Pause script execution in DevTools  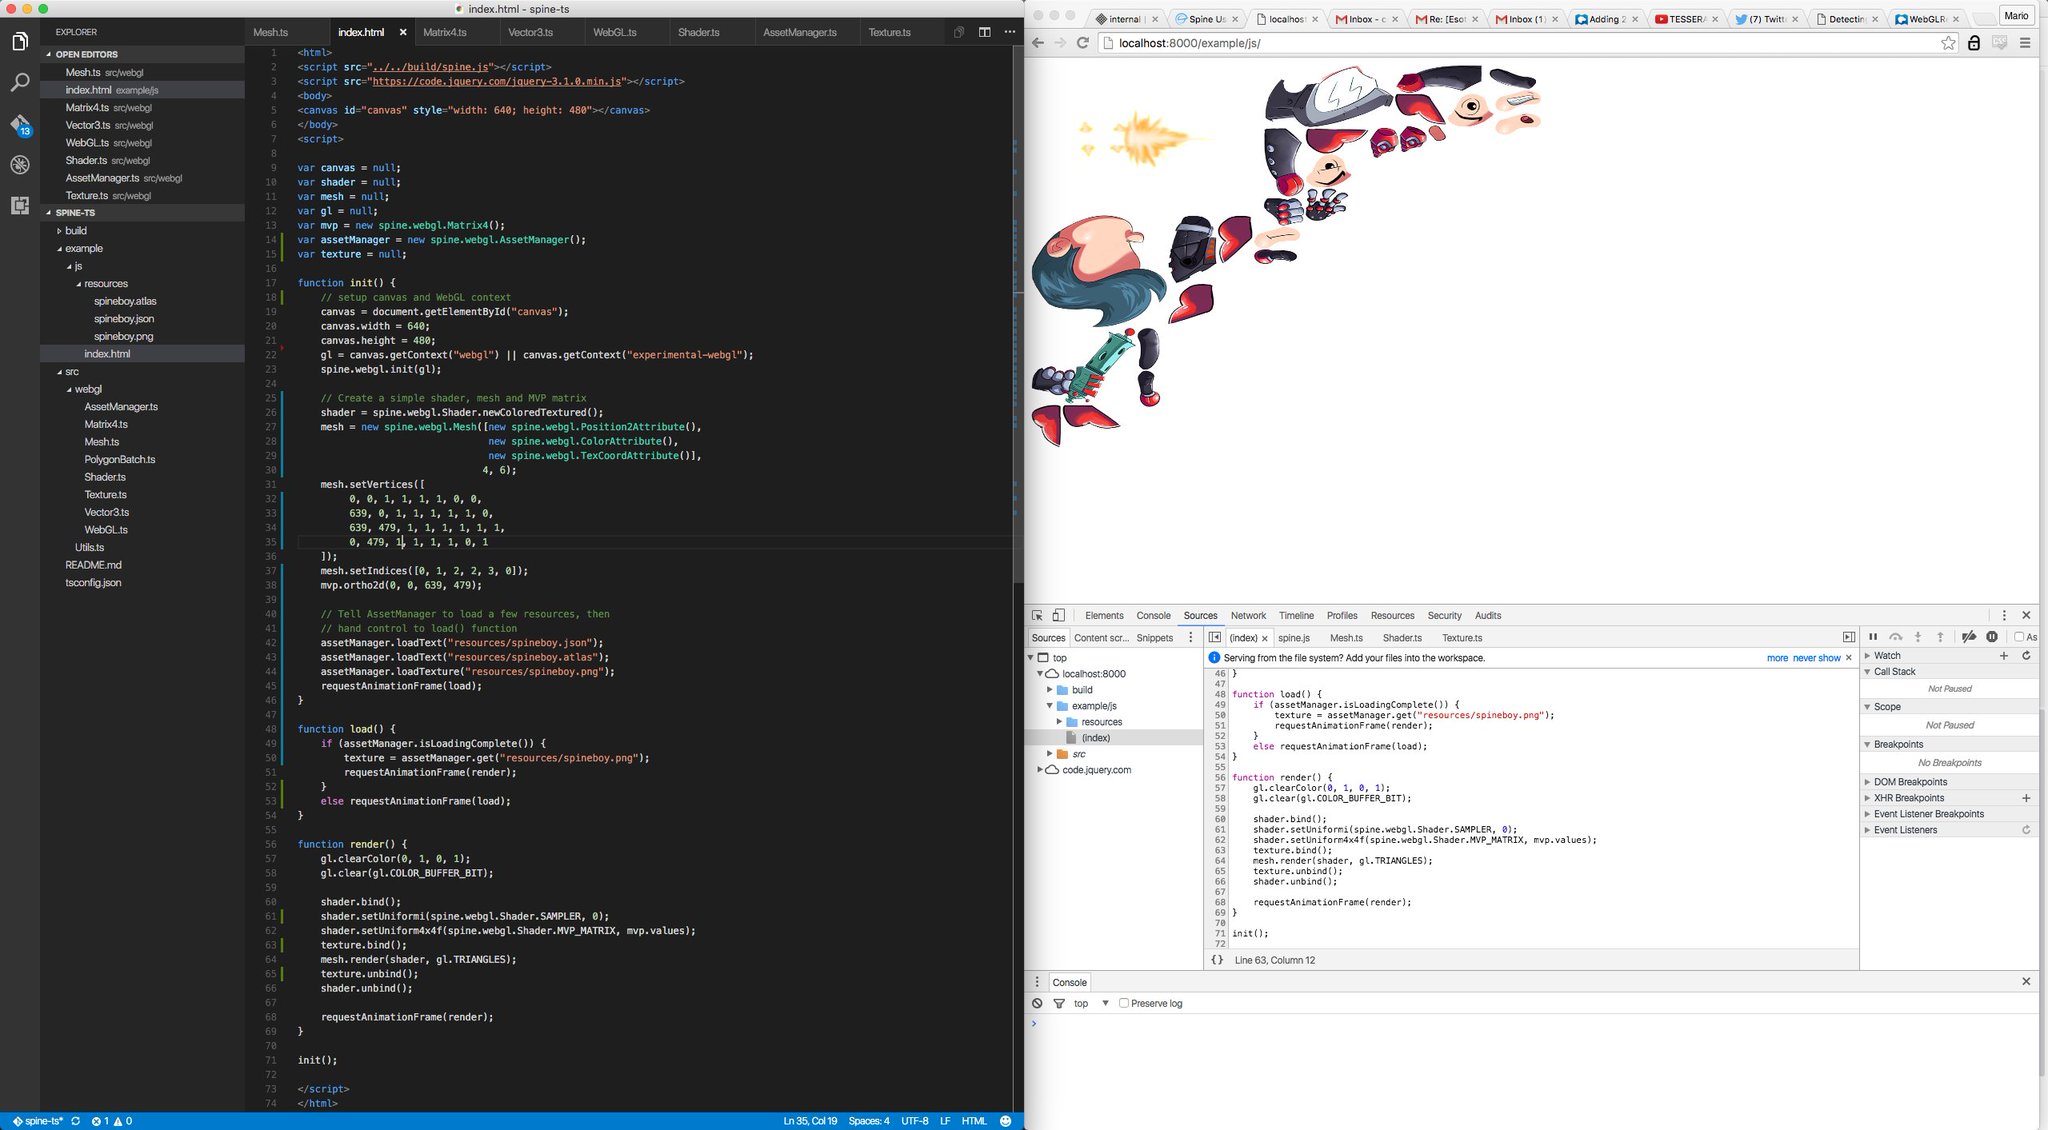[1873, 637]
